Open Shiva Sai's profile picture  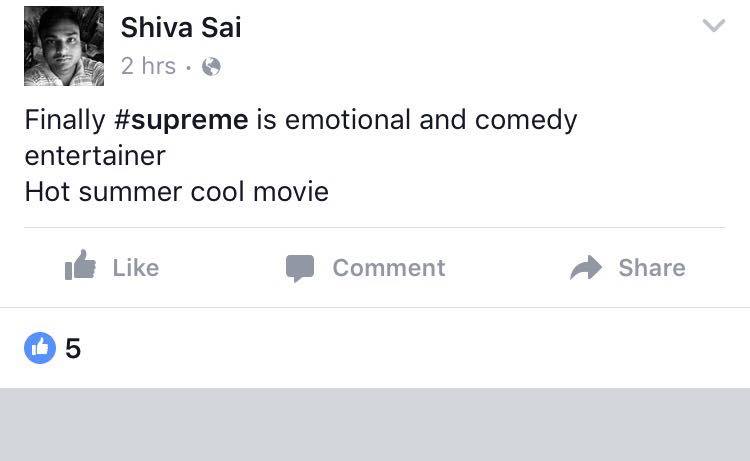[64, 46]
